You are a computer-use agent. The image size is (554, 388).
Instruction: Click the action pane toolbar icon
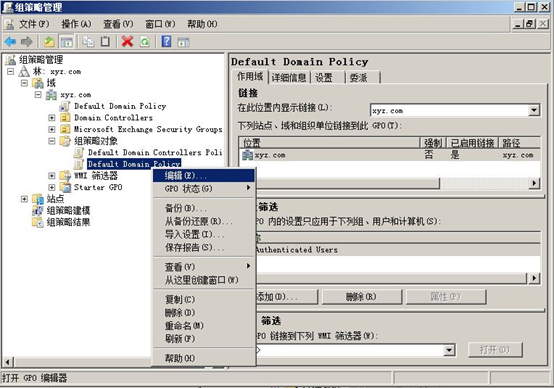[x=183, y=42]
